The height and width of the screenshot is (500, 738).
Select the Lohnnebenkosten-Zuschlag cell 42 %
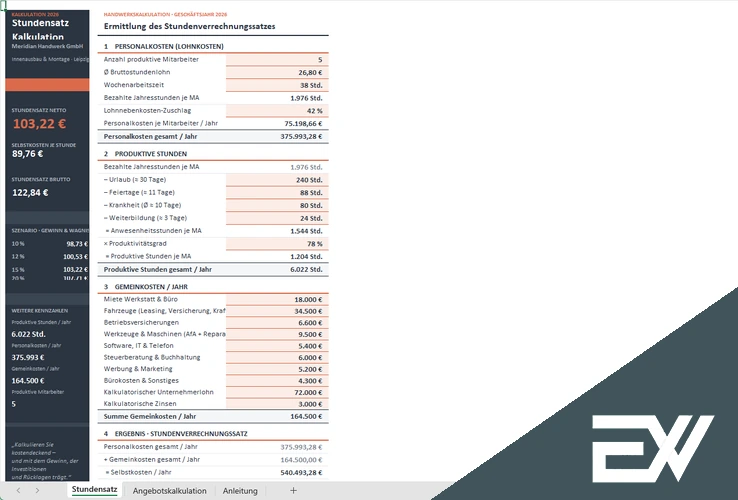[277, 111]
